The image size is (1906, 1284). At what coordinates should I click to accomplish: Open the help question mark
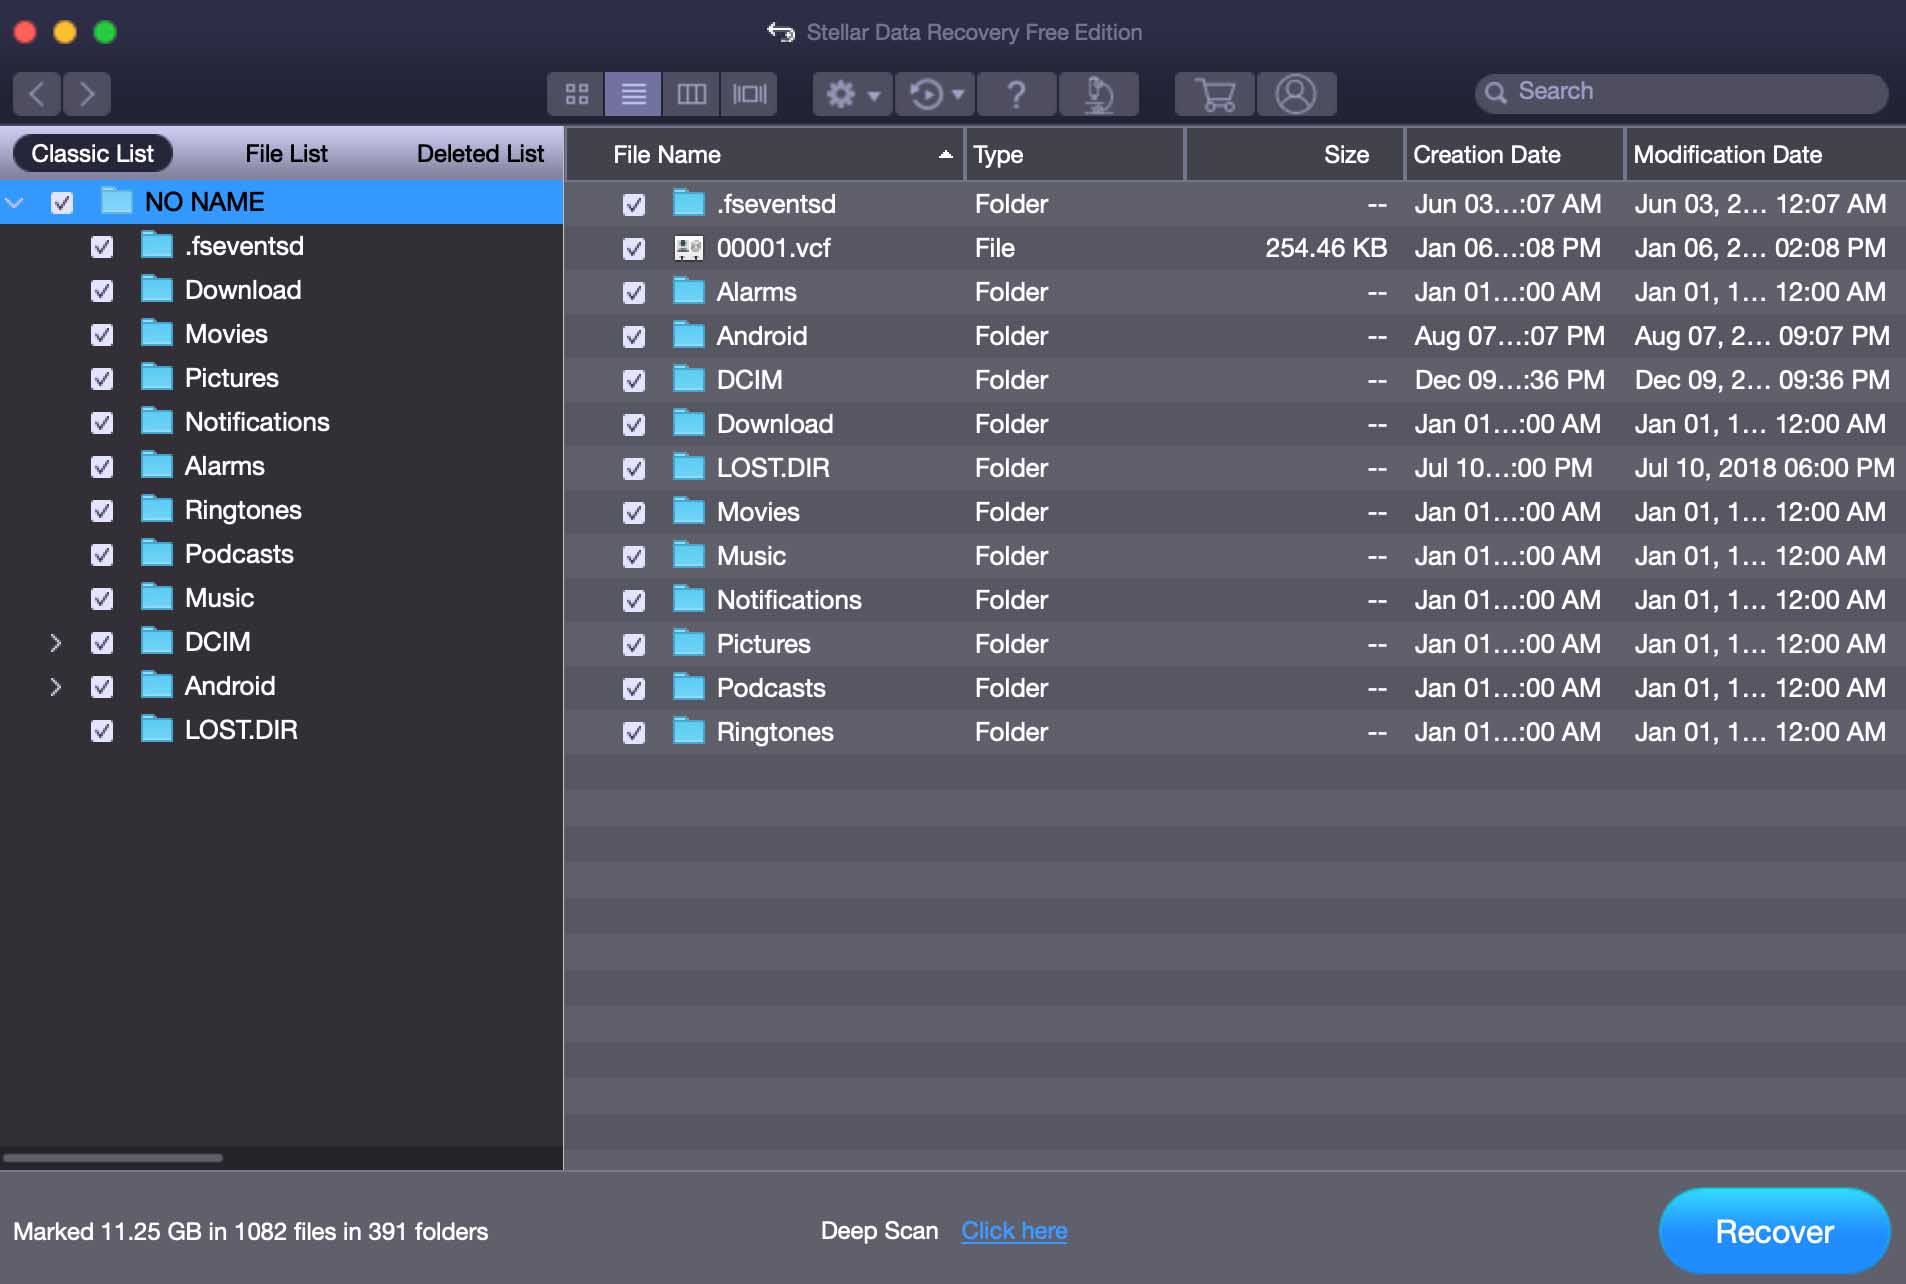(1016, 94)
